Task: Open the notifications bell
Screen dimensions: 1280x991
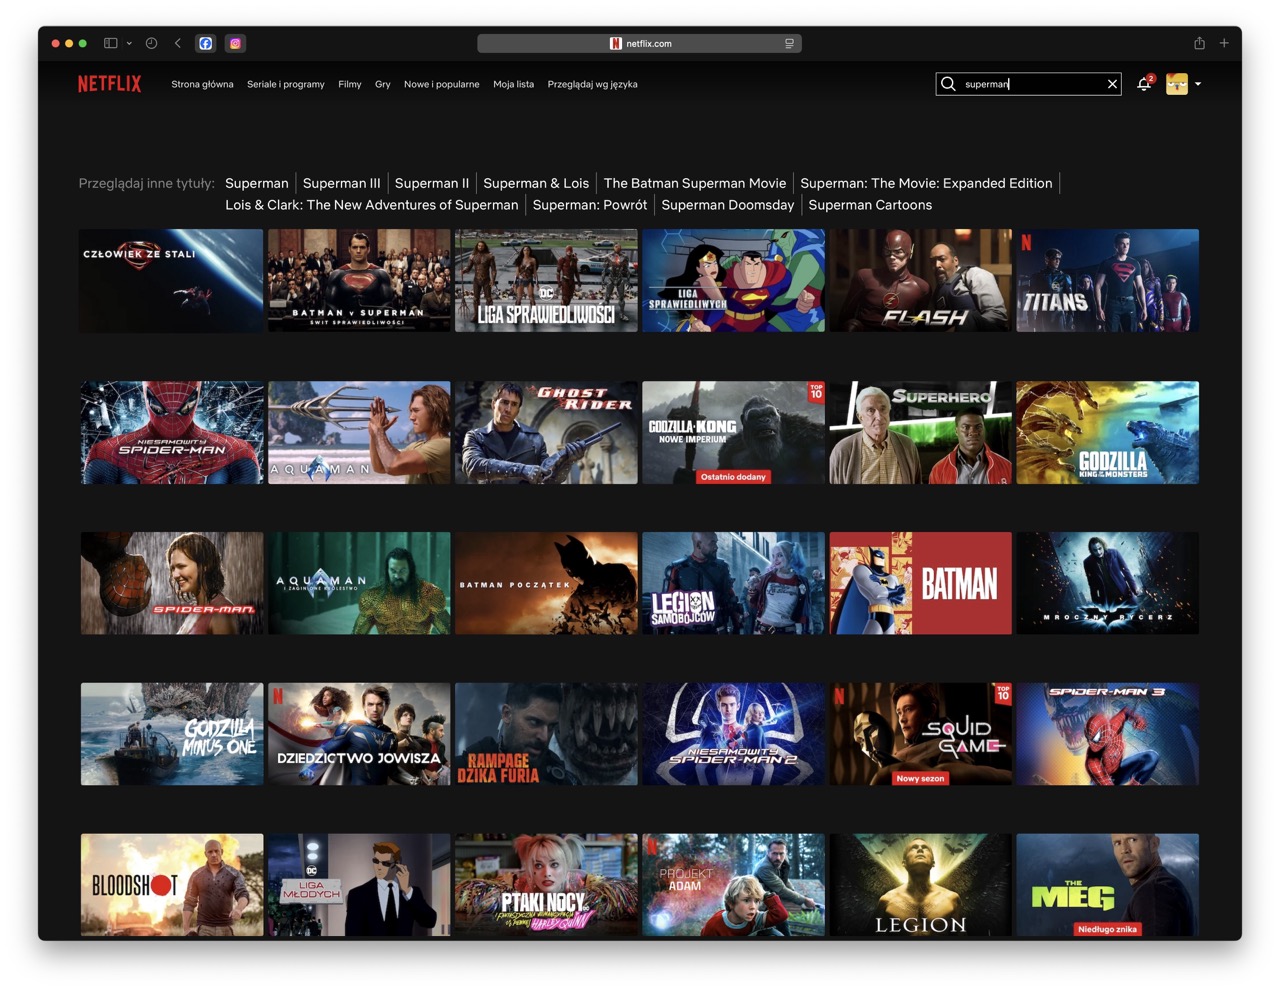Action: (x=1144, y=84)
